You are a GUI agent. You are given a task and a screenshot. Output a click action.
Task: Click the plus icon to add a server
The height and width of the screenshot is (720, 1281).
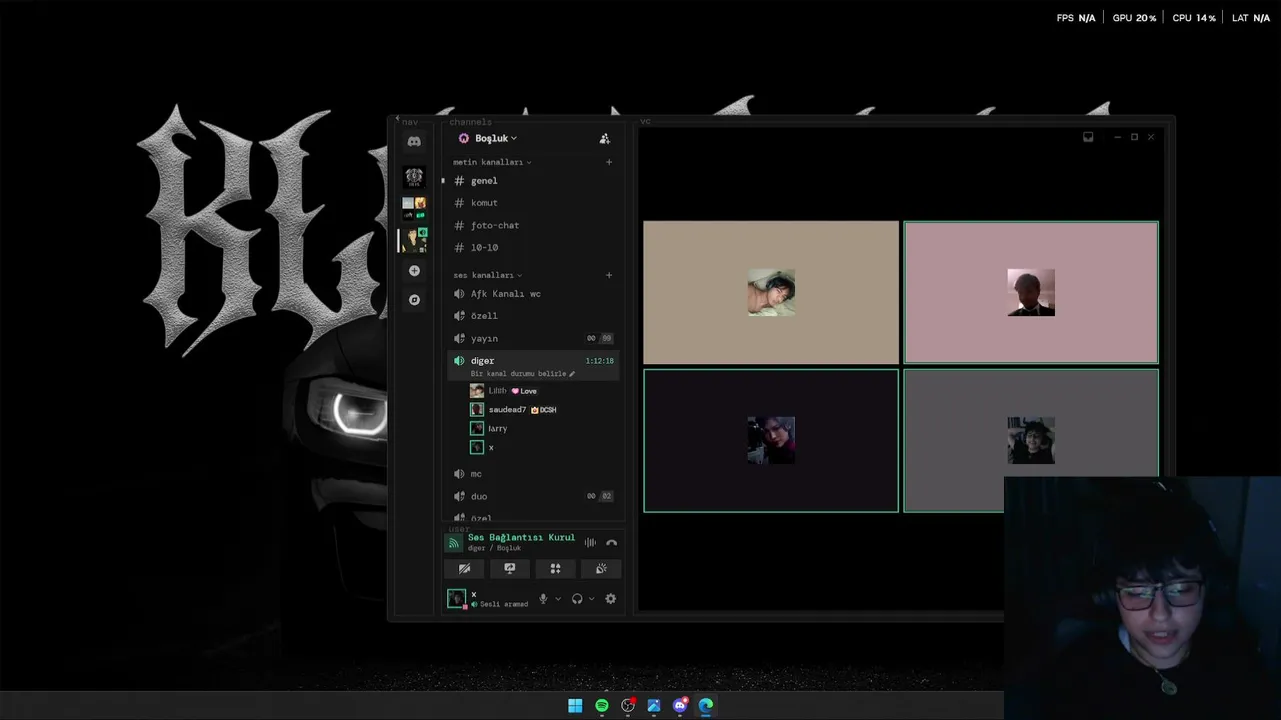coord(414,271)
